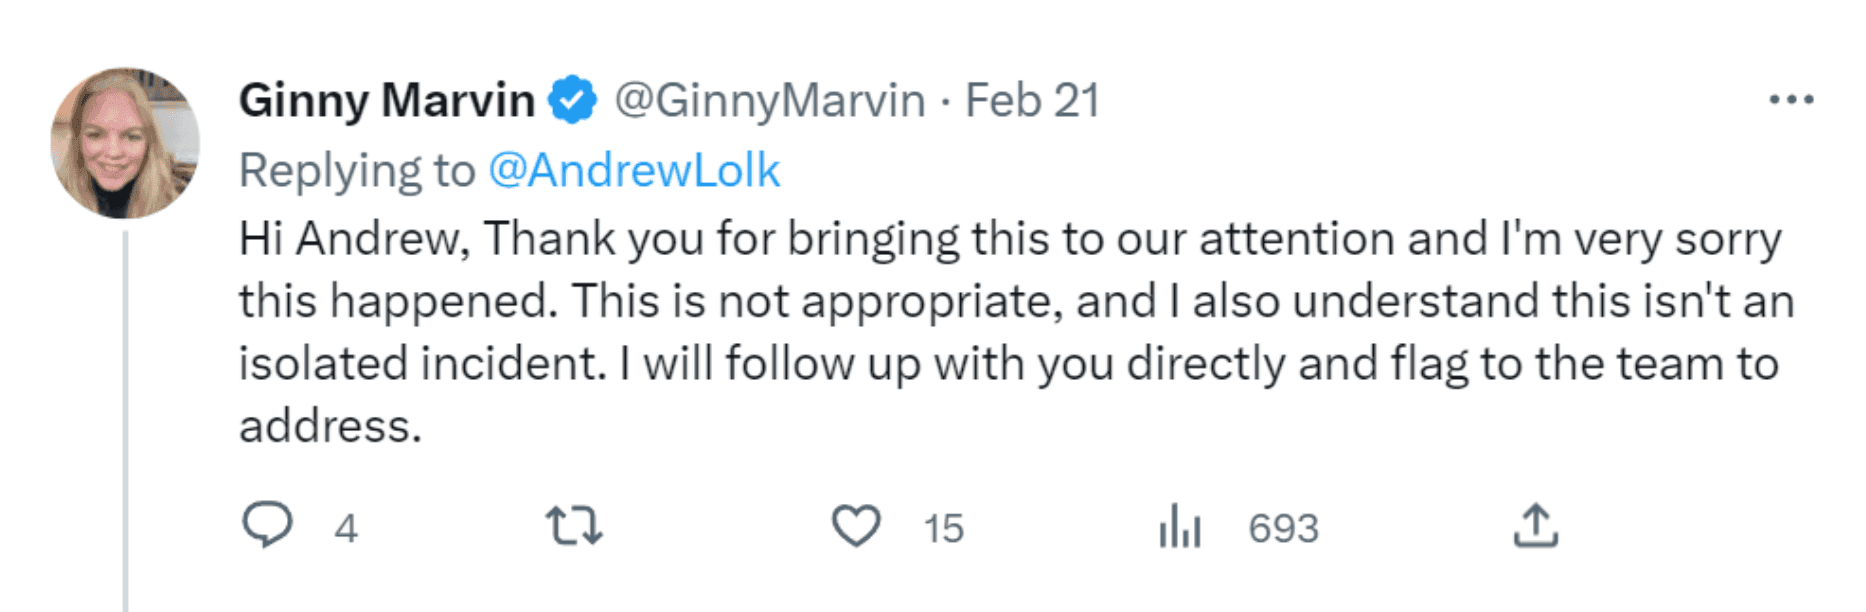
Task: Retweet Ginny Marvin's reply
Action: pyautogui.click(x=574, y=525)
